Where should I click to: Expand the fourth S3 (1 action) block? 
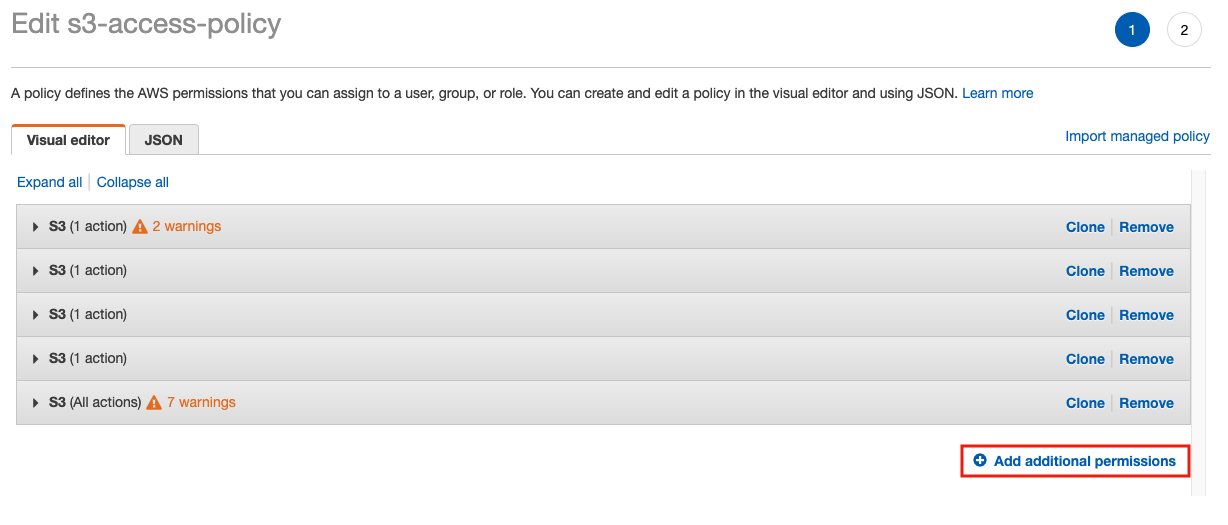36,359
